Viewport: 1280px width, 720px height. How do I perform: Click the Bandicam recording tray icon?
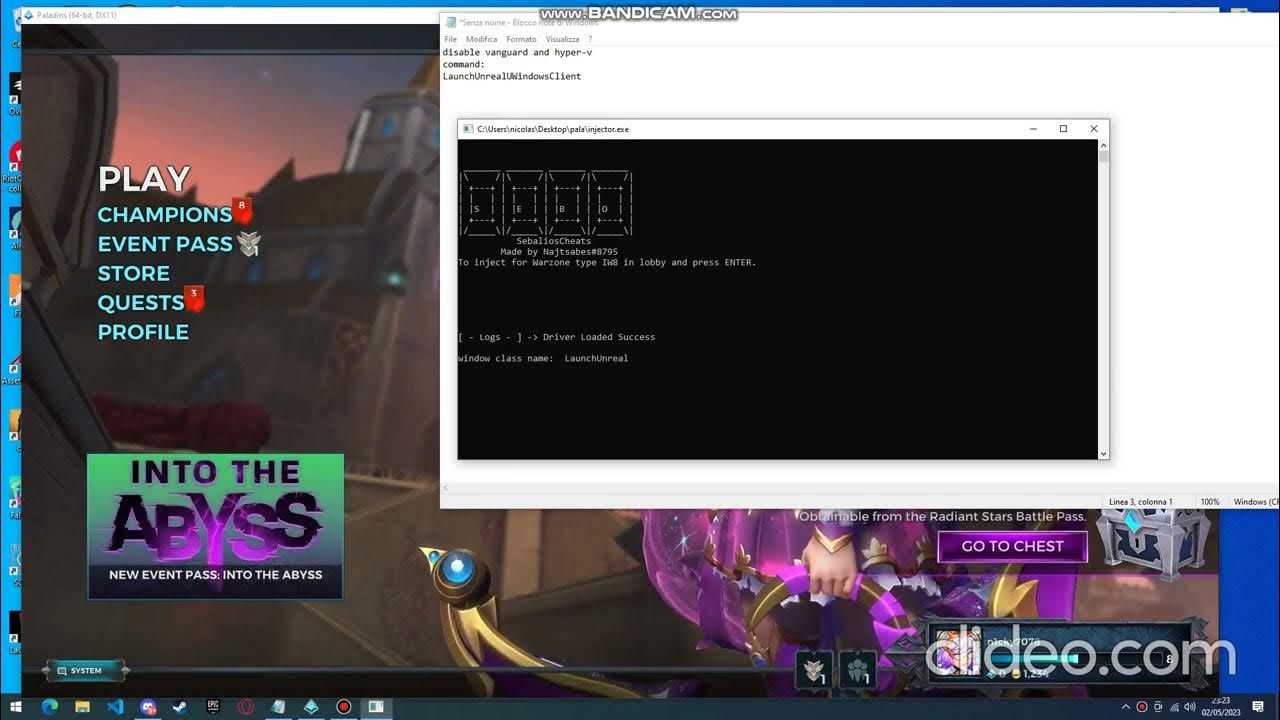coord(1142,707)
